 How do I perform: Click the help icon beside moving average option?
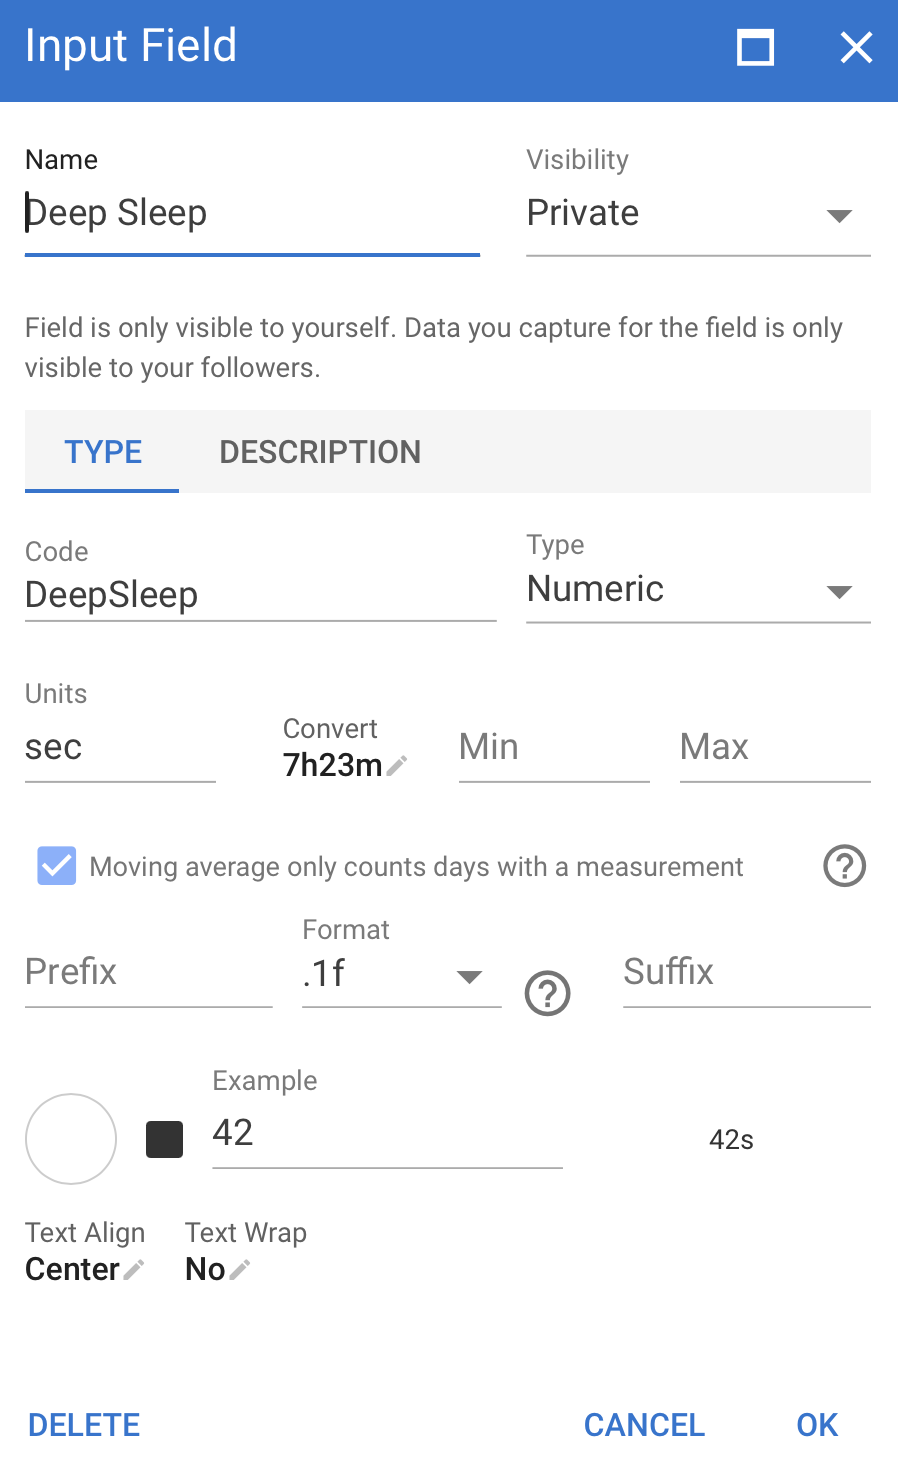tap(844, 866)
